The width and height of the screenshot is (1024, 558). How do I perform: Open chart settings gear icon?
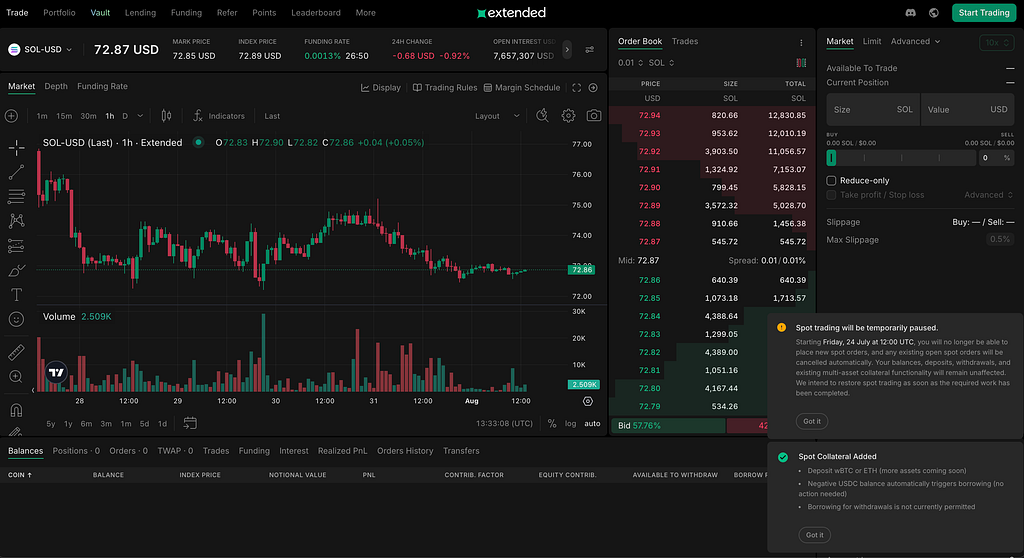(568, 116)
